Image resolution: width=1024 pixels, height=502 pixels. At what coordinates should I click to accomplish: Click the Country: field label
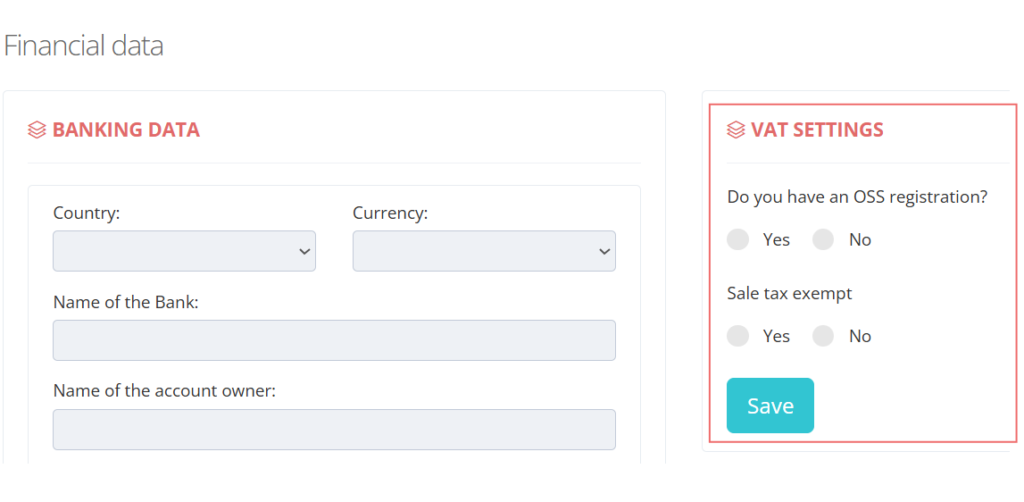pos(86,213)
